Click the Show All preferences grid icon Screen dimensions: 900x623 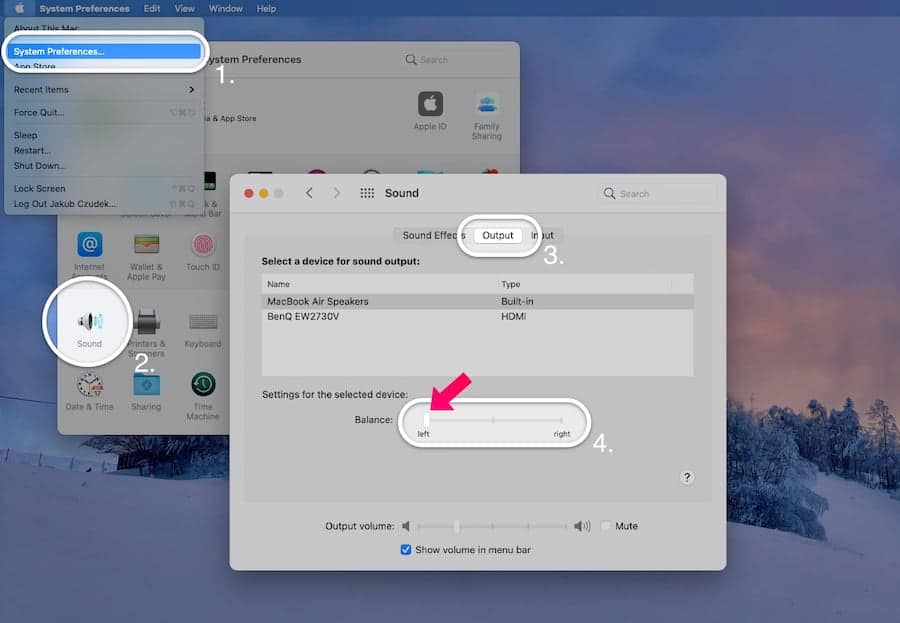tap(369, 192)
